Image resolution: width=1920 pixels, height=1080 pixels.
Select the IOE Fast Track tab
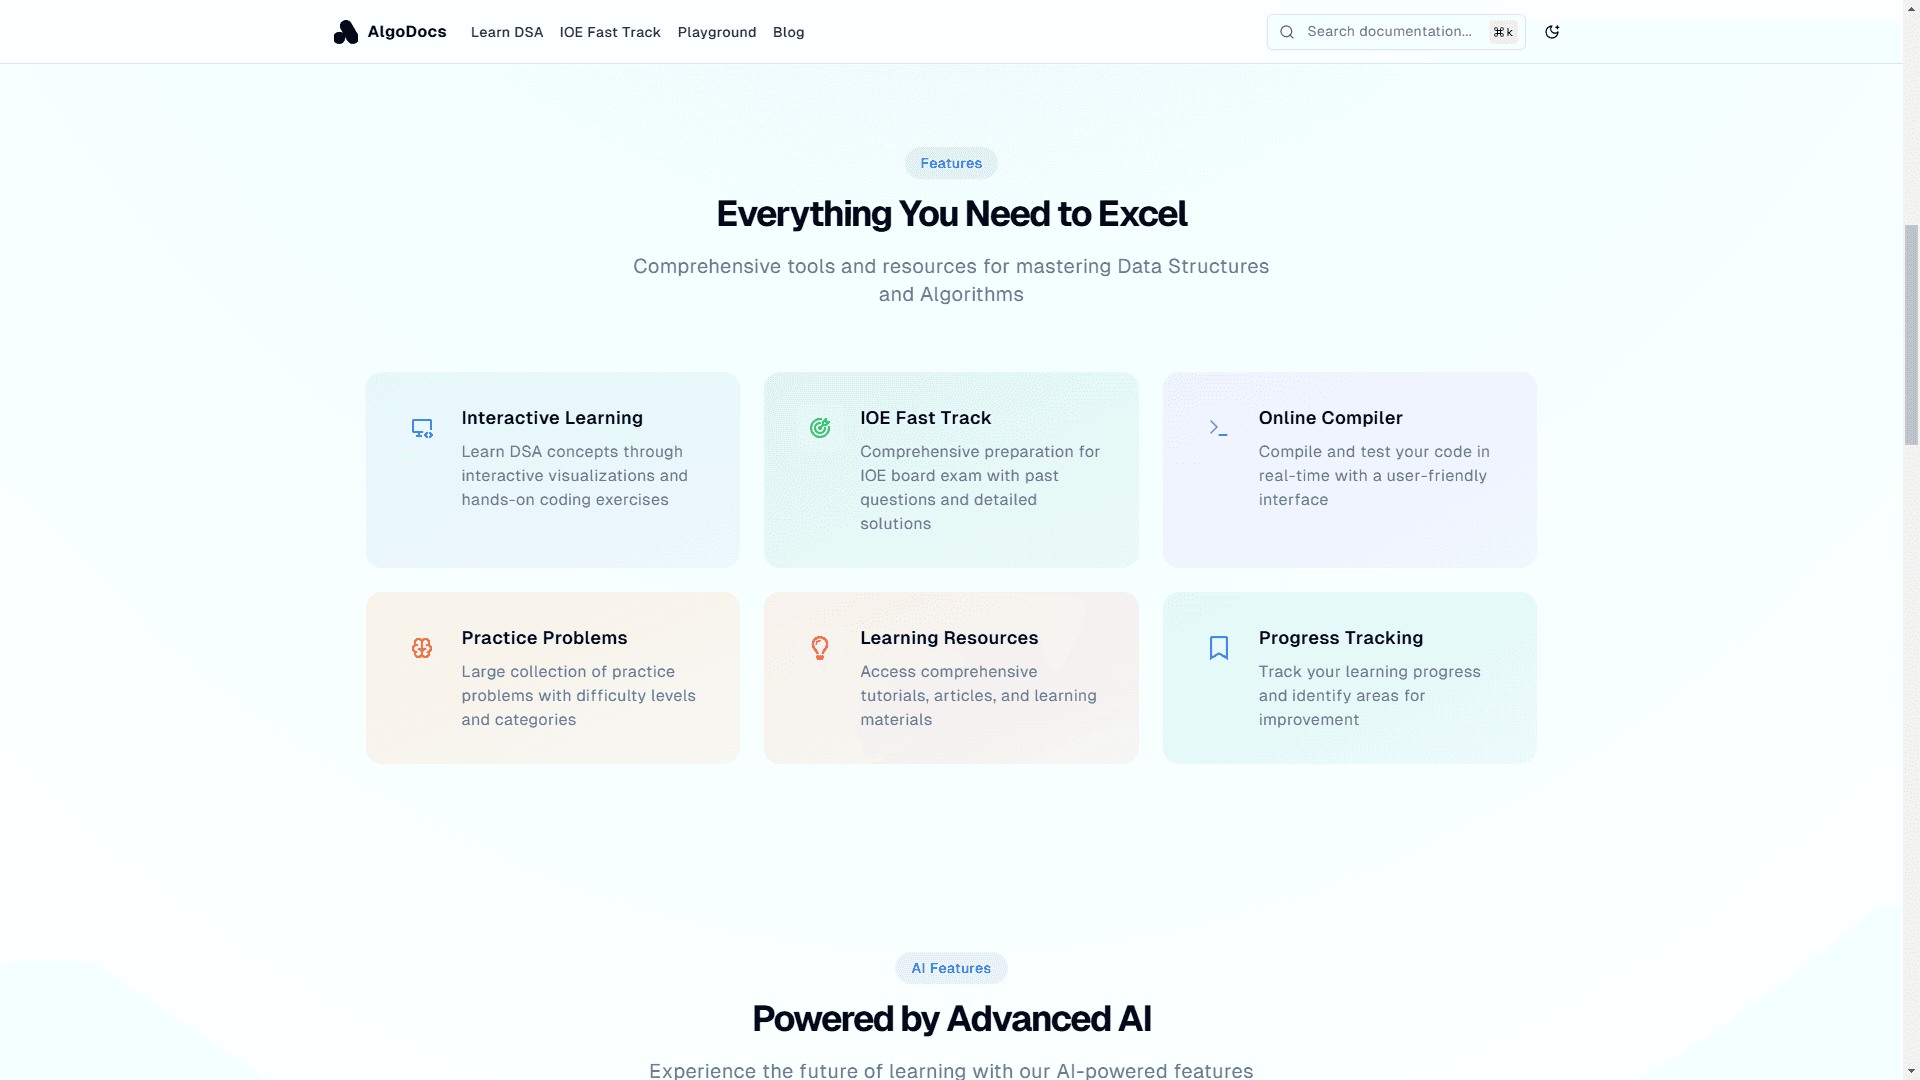coord(609,32)
